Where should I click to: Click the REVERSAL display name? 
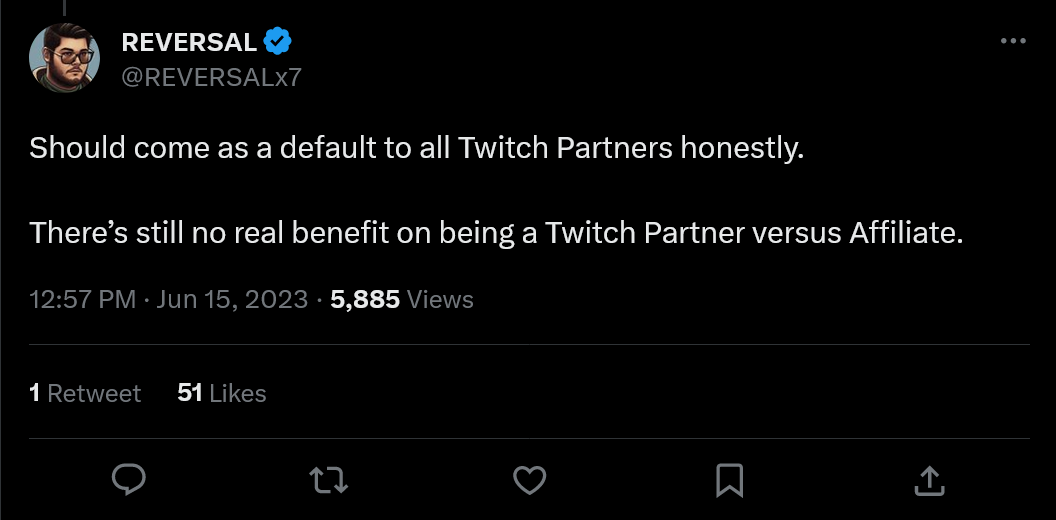coord(188,42)
